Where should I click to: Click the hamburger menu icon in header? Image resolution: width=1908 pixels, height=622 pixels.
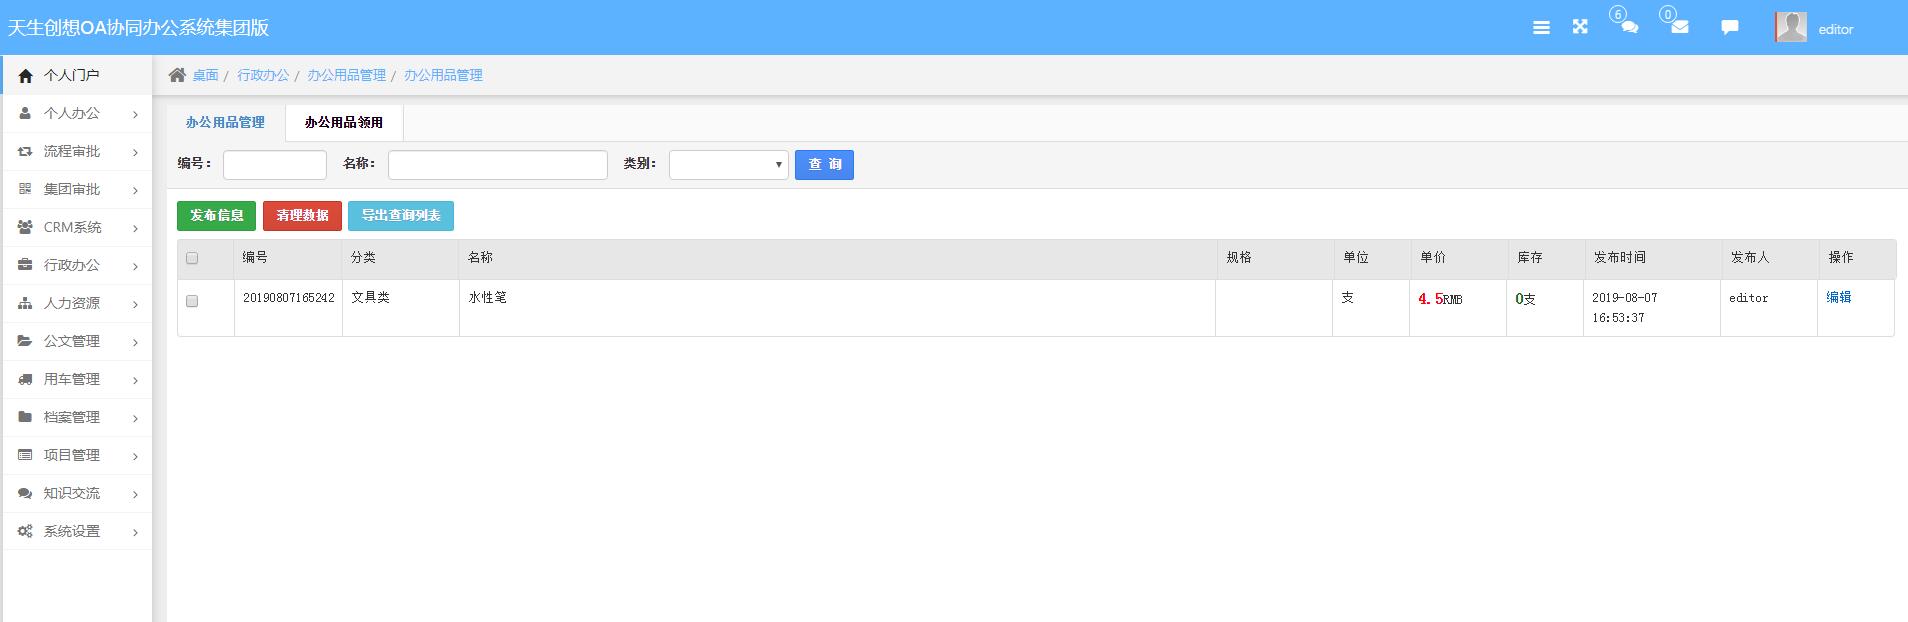click(1541, 28)
